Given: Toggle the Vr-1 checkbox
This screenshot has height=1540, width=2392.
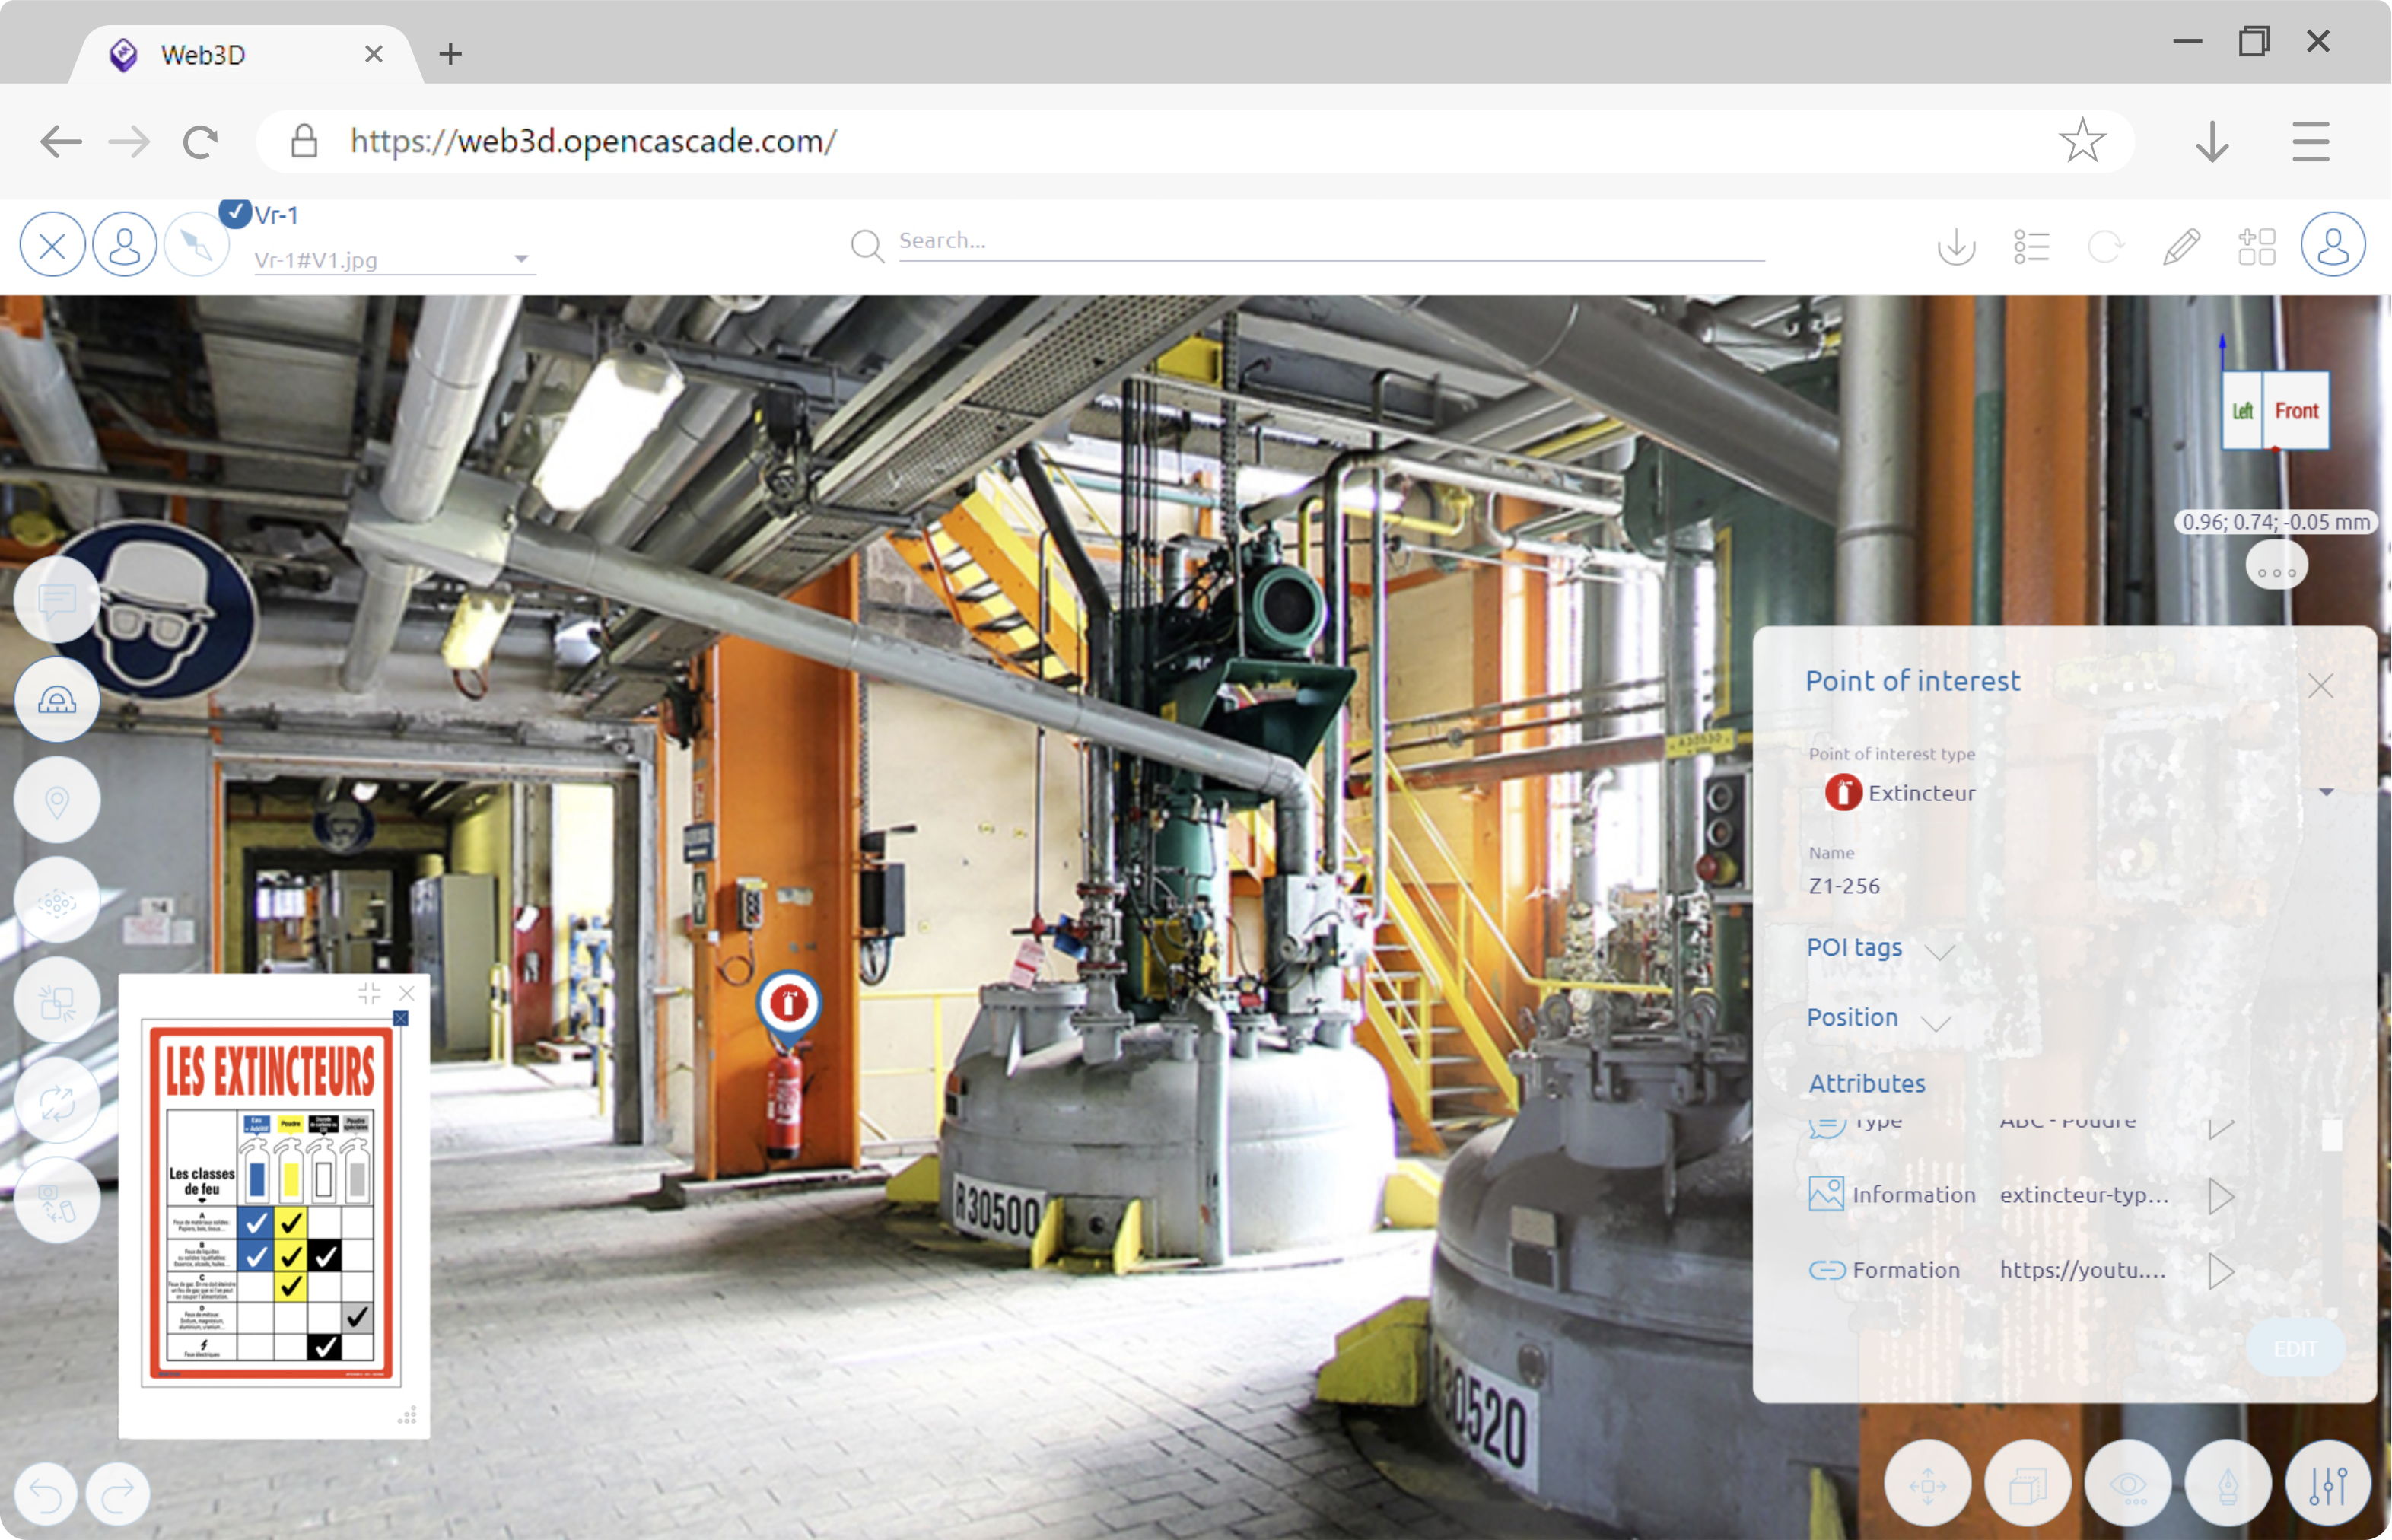Looking at the screenshot, I should (234, 213).
